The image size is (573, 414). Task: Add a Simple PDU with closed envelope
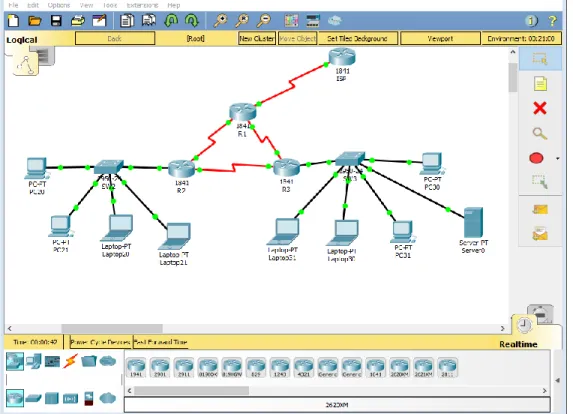pos(540,209)
